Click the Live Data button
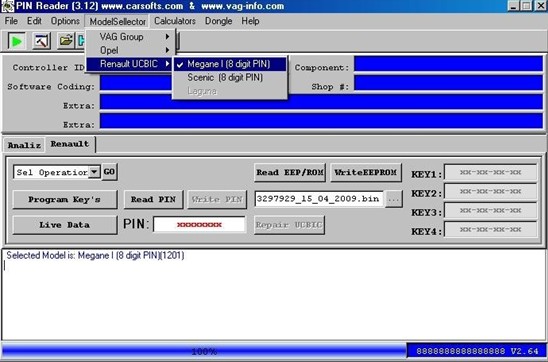Viewport: 548px width, 362px height. pos(65,225)
